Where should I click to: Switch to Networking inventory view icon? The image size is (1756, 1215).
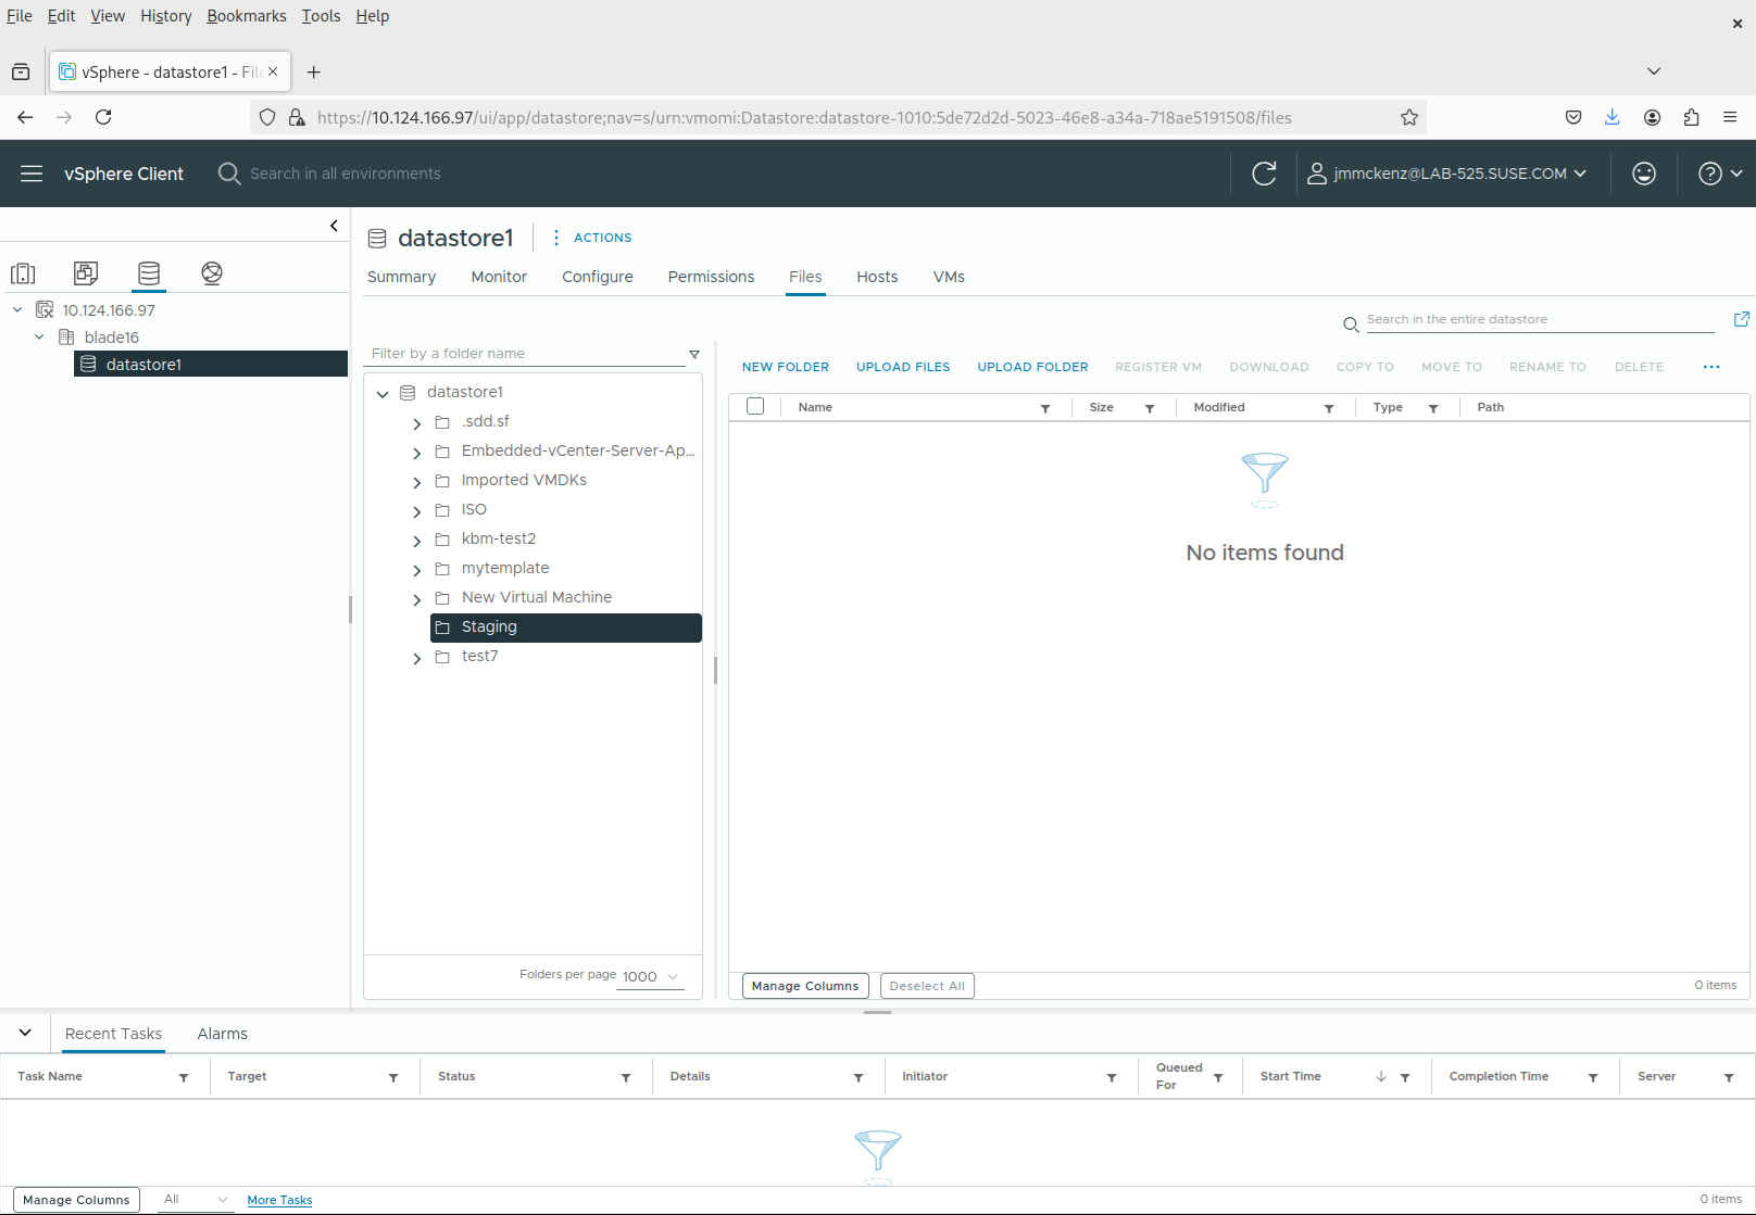coord(211,273)
